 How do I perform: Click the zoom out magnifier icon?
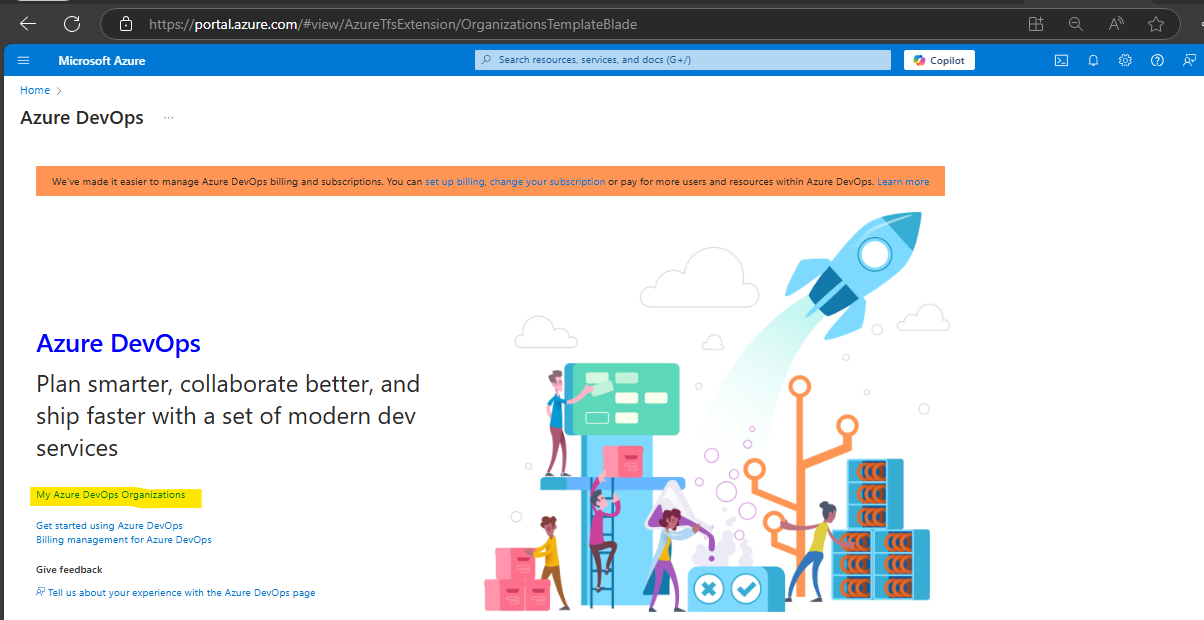click(1076, 24)
